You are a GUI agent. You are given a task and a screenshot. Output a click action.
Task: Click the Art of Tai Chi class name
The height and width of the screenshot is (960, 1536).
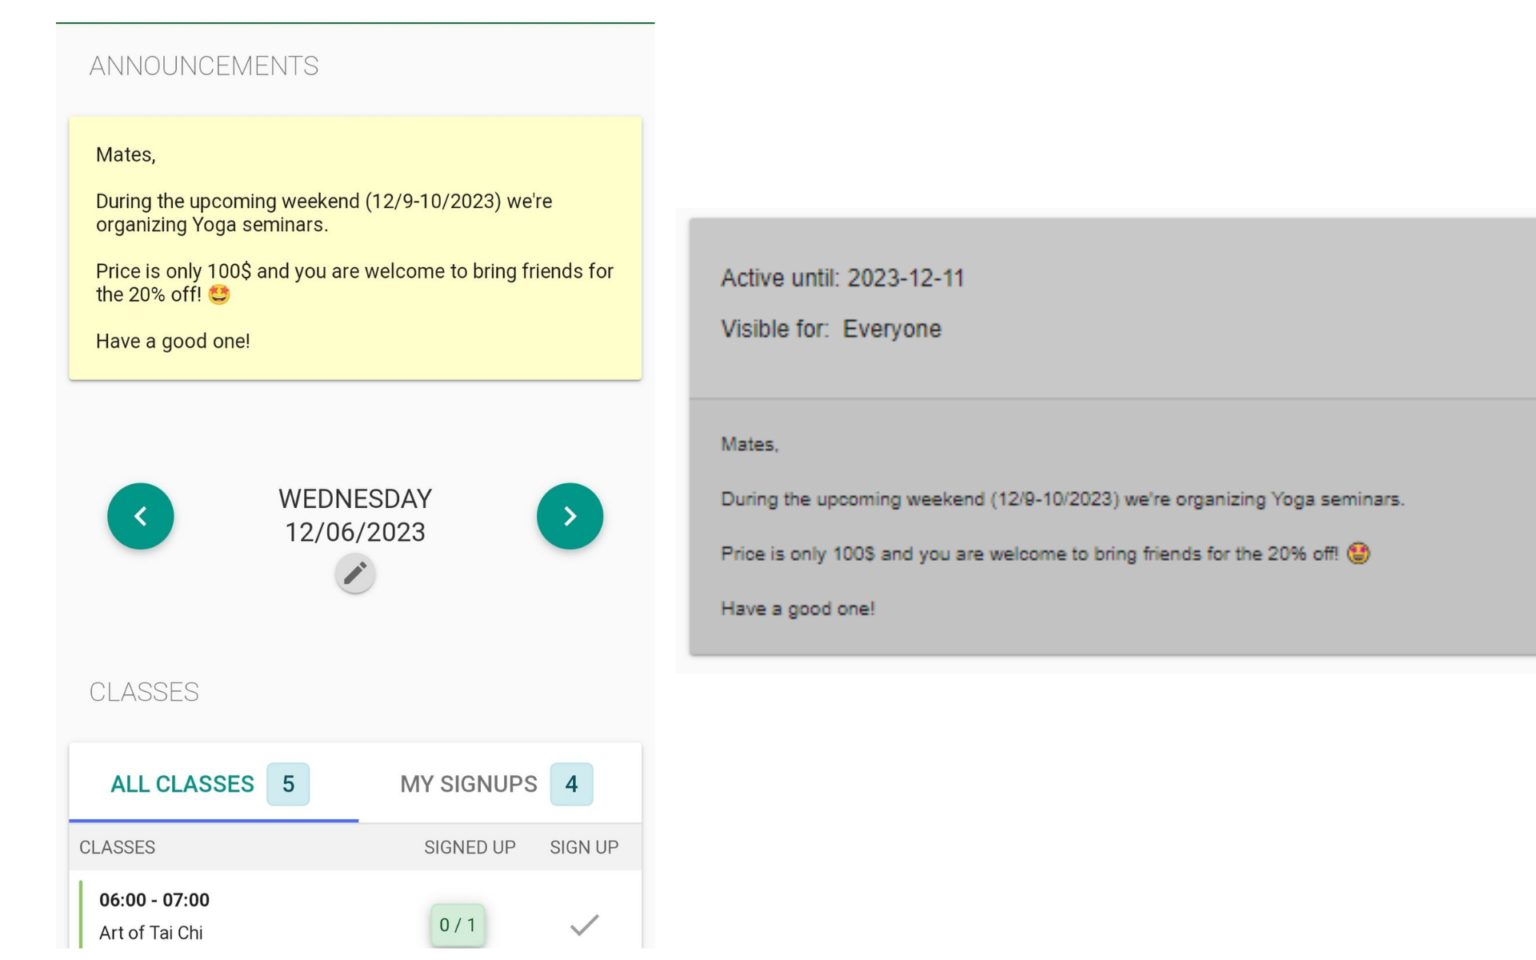151,933
